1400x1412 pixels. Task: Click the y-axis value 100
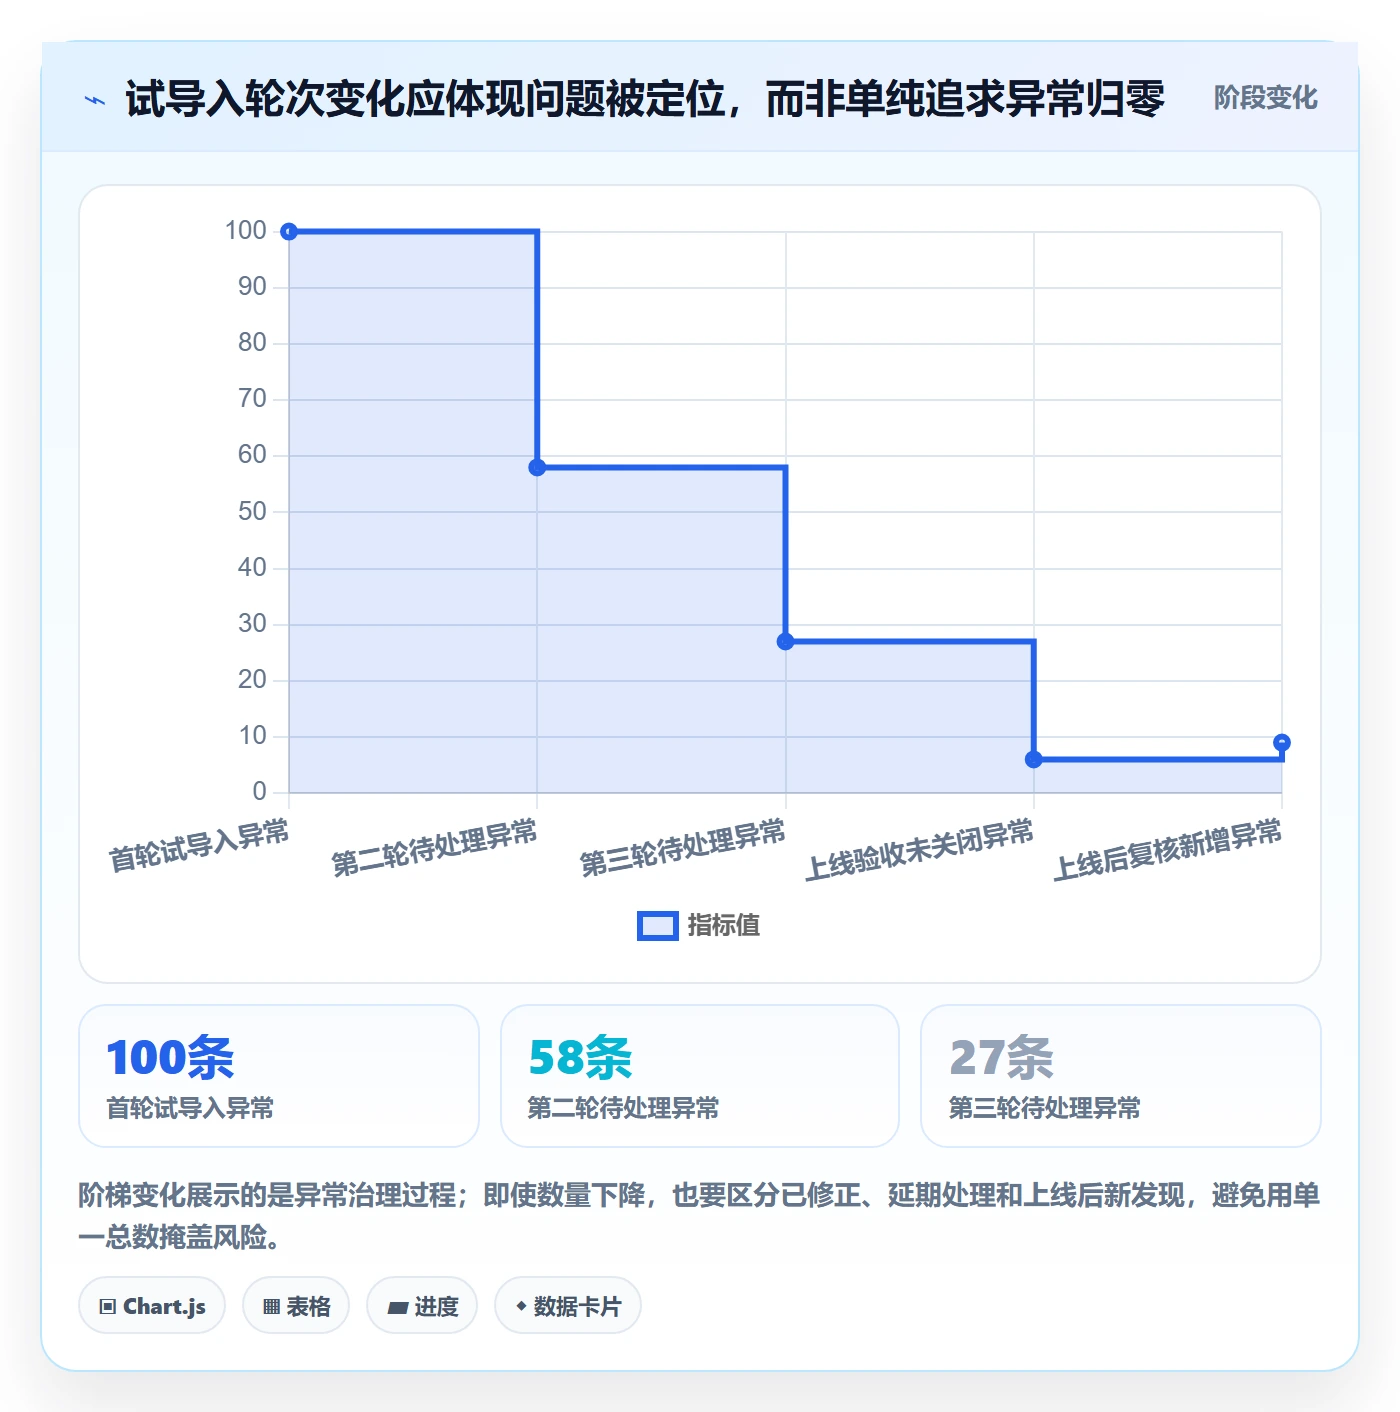point(246,231)
